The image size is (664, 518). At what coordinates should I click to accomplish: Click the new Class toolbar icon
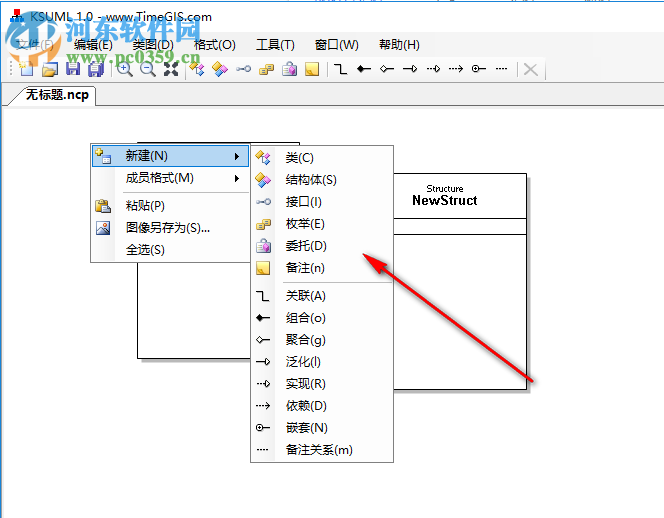(x=197, y=69)
